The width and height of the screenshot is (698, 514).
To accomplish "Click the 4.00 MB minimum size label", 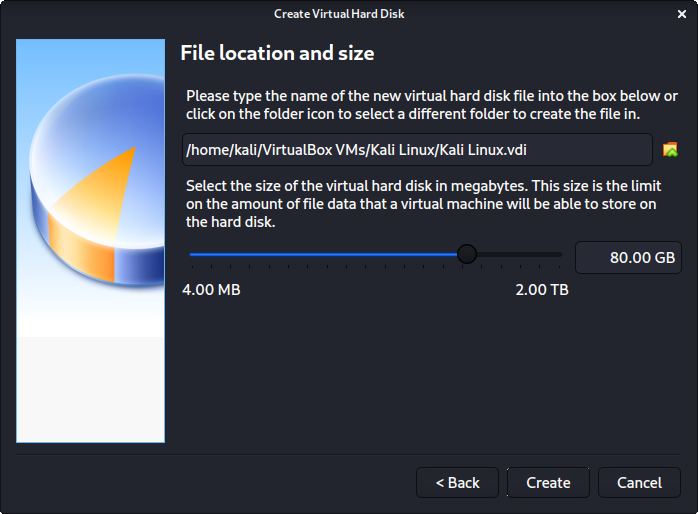I will coord(211,290).
